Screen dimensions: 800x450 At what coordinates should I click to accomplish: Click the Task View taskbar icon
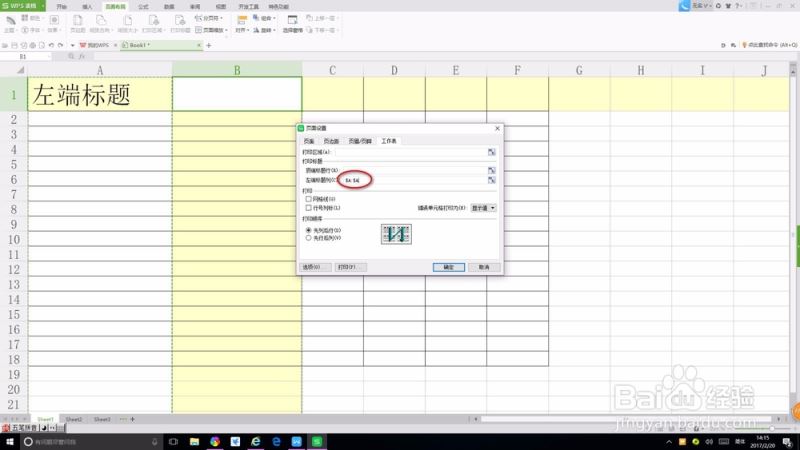[173, 441]
